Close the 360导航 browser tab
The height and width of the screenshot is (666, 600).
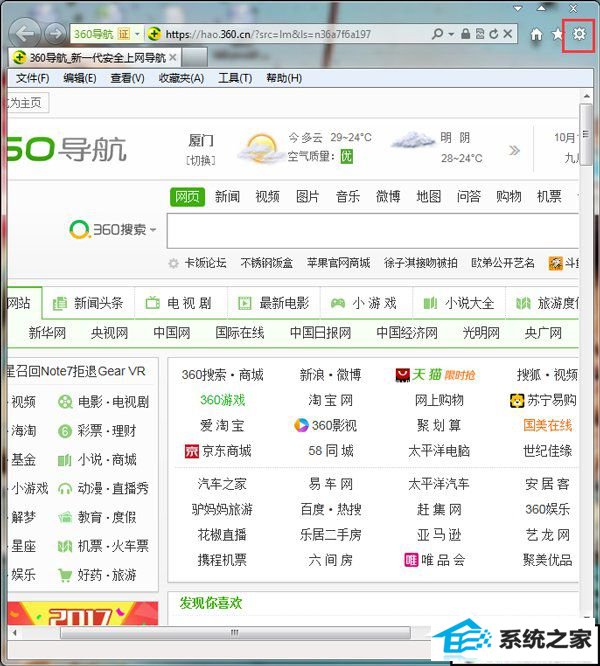(x=172, y=57)
